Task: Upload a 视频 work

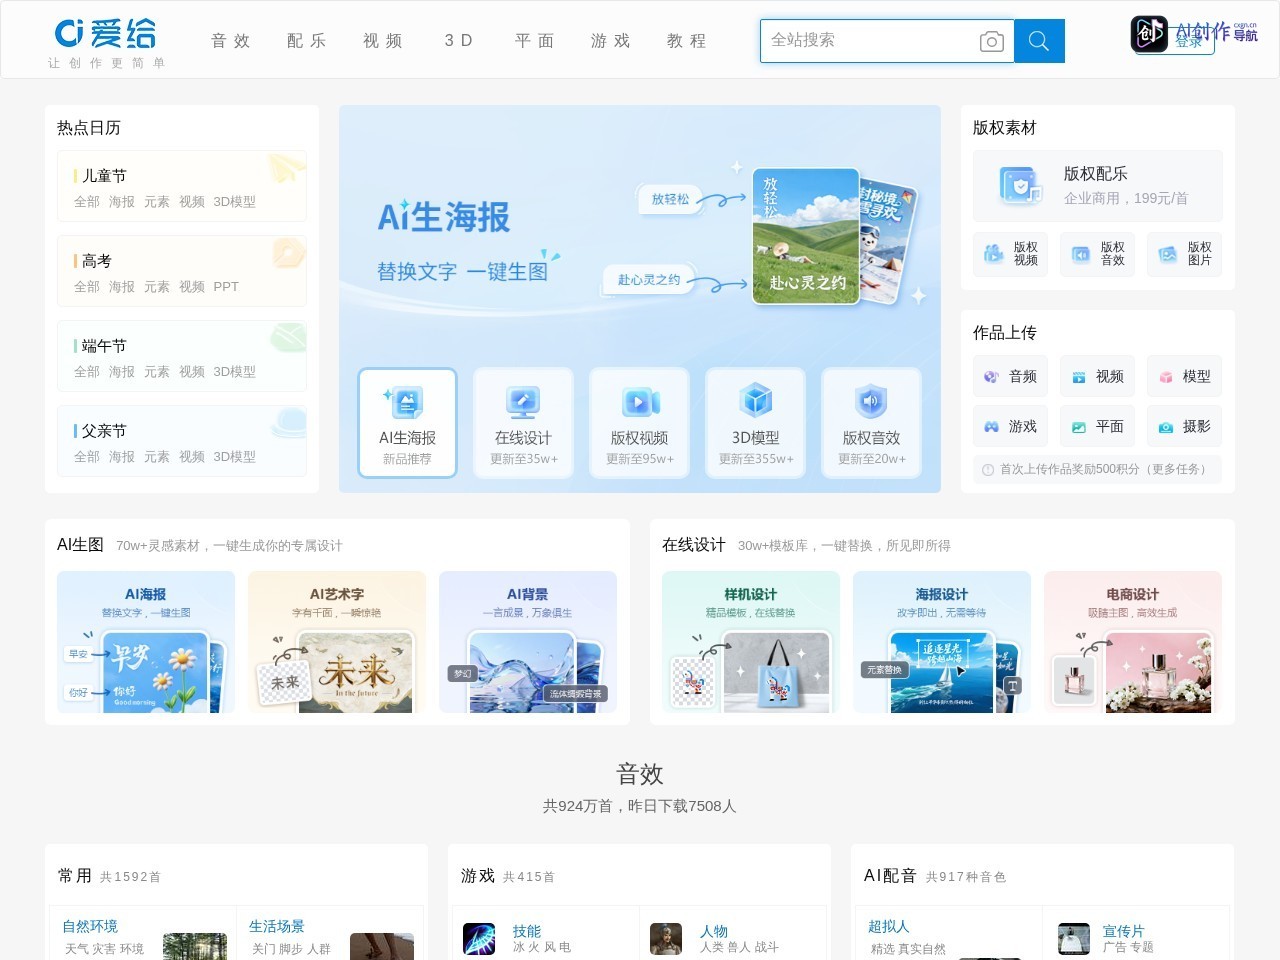Action: [x=1097, y=377]
